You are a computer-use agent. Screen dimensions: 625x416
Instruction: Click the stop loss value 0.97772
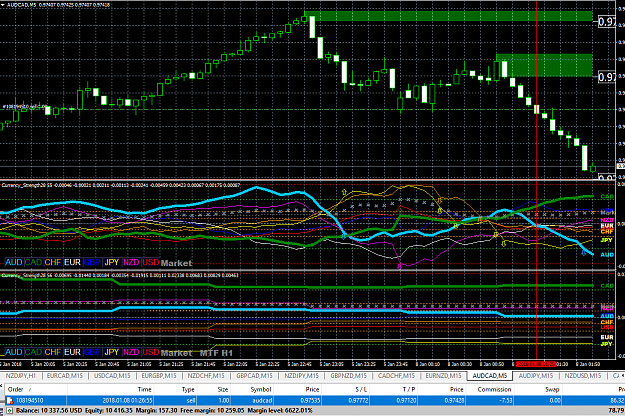pyautogui.click(x=359, y=400)
